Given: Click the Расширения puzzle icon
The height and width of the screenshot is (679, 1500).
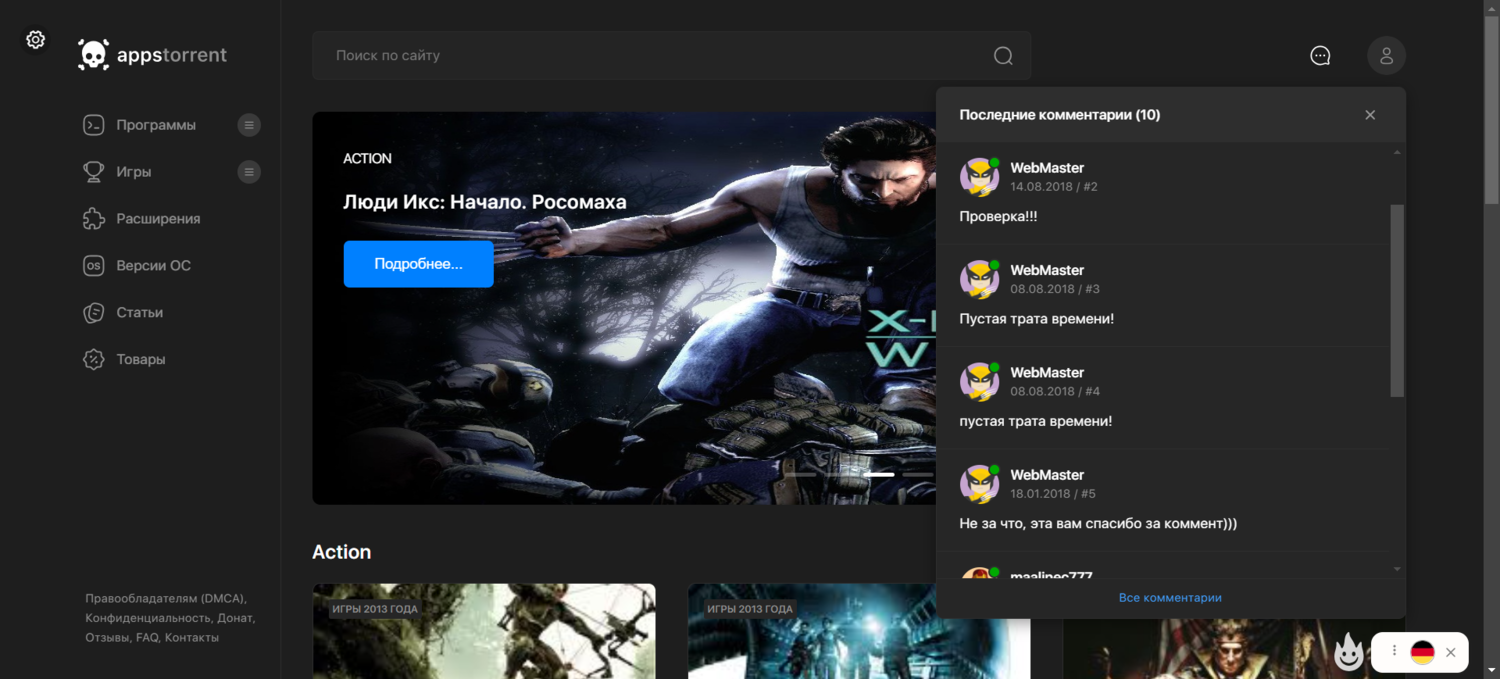Looking at the screenshot, I should (x=94, y=219).
